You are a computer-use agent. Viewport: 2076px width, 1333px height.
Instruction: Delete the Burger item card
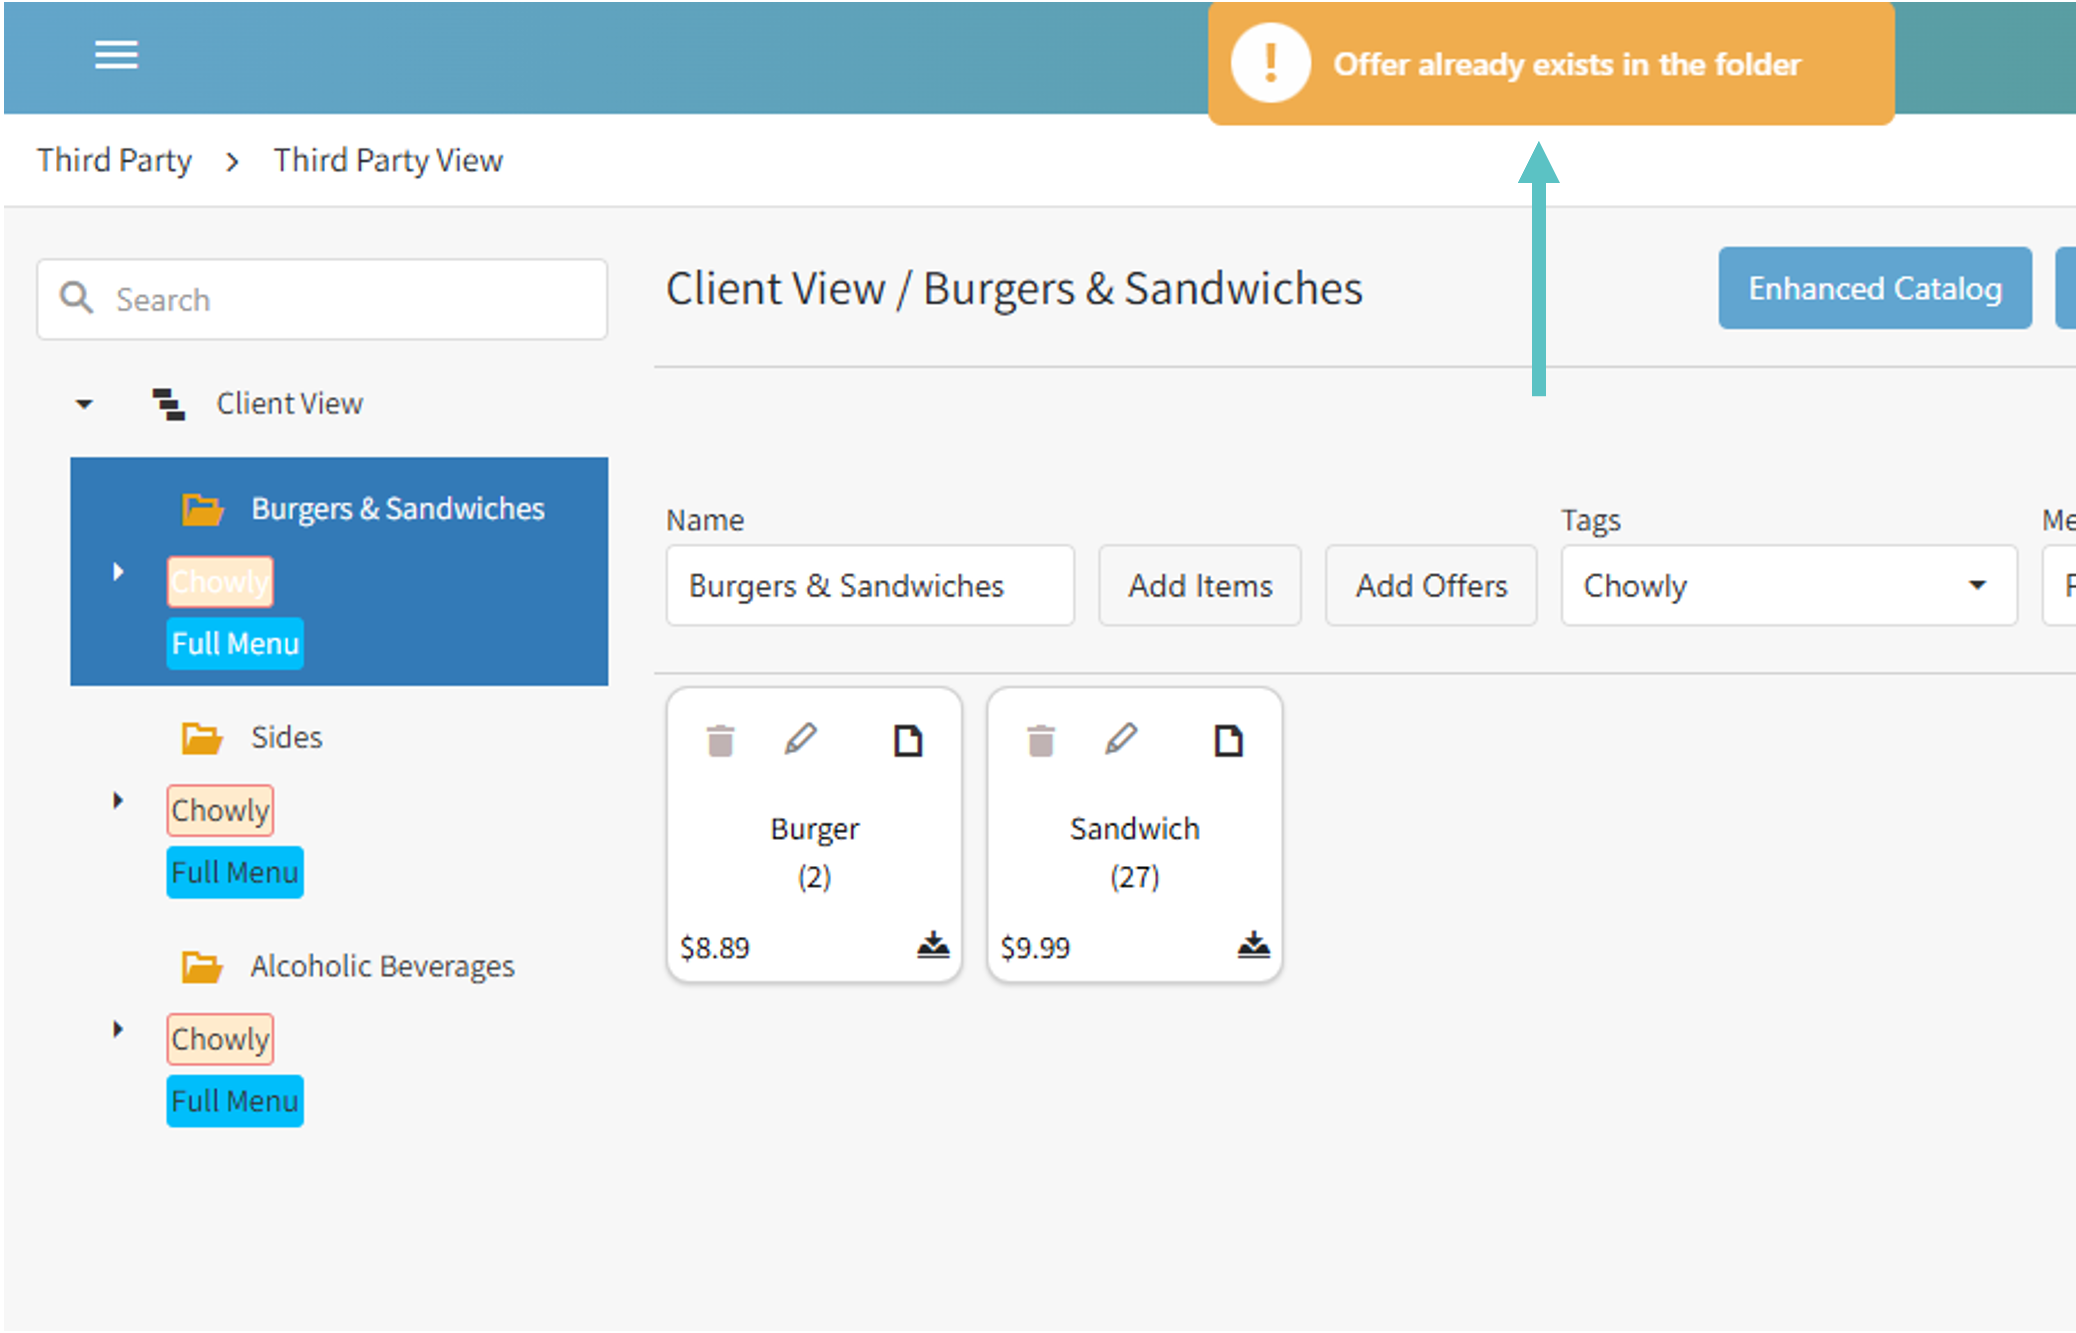click(x=720, y=741)
